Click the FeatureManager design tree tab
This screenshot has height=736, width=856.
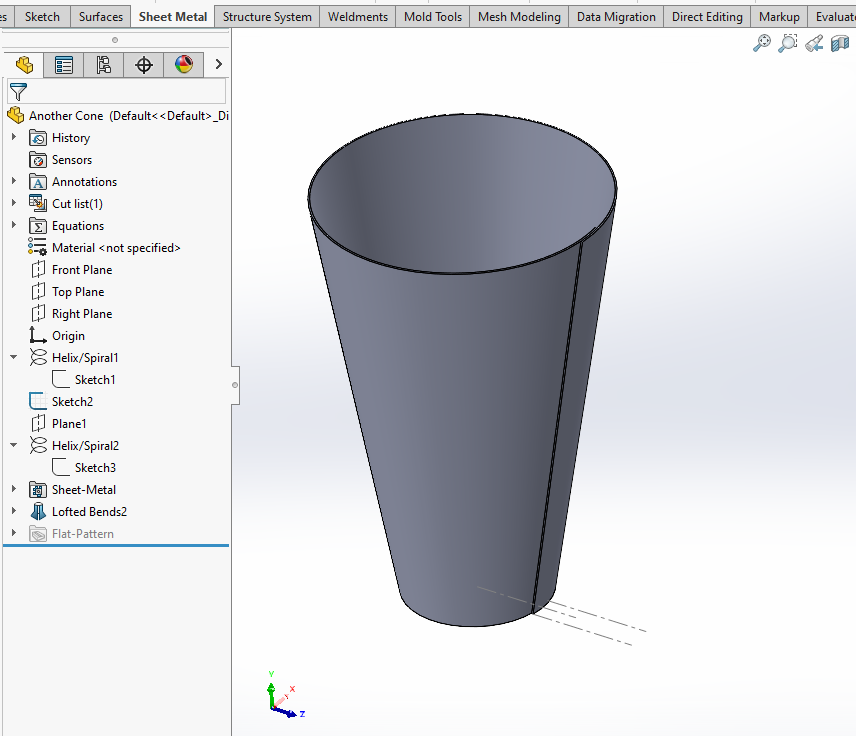(24, 65)
